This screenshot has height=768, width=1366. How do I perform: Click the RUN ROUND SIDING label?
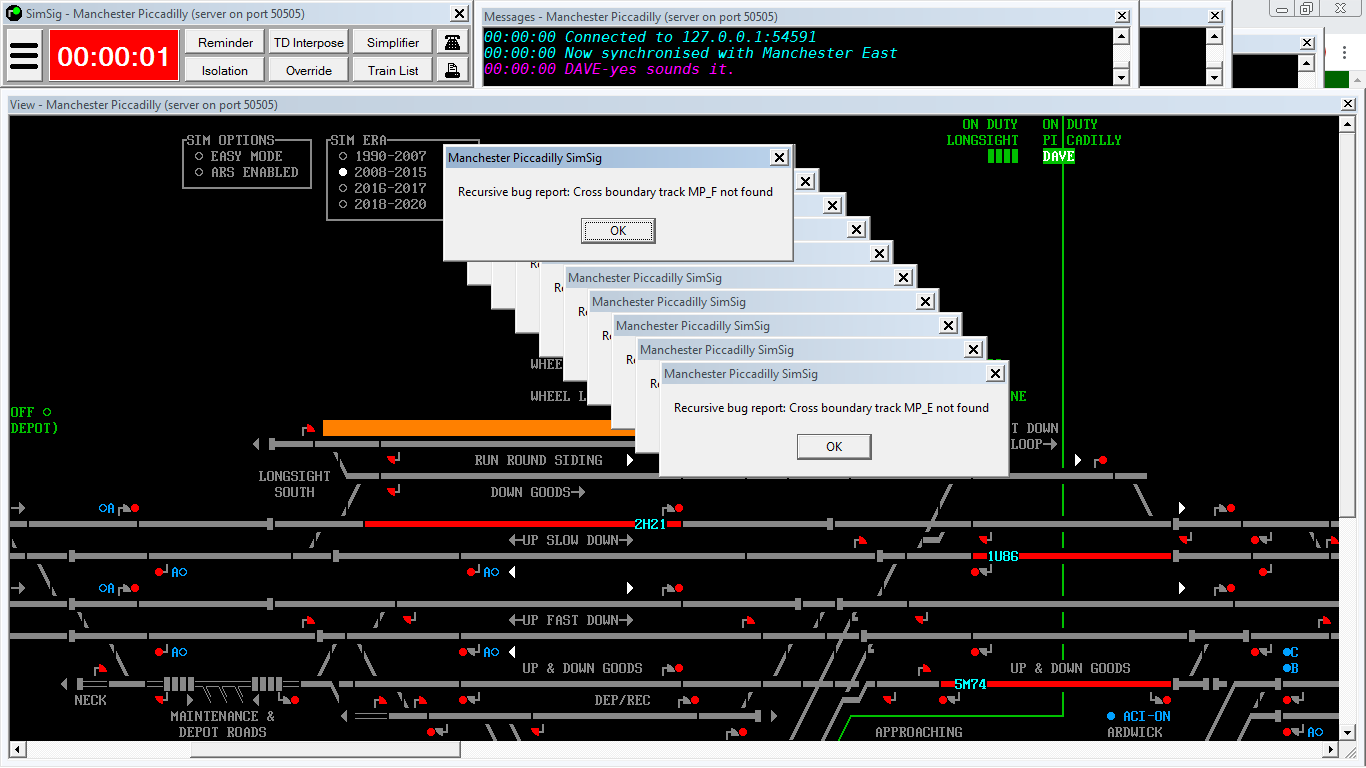click(x=539, y=460)
